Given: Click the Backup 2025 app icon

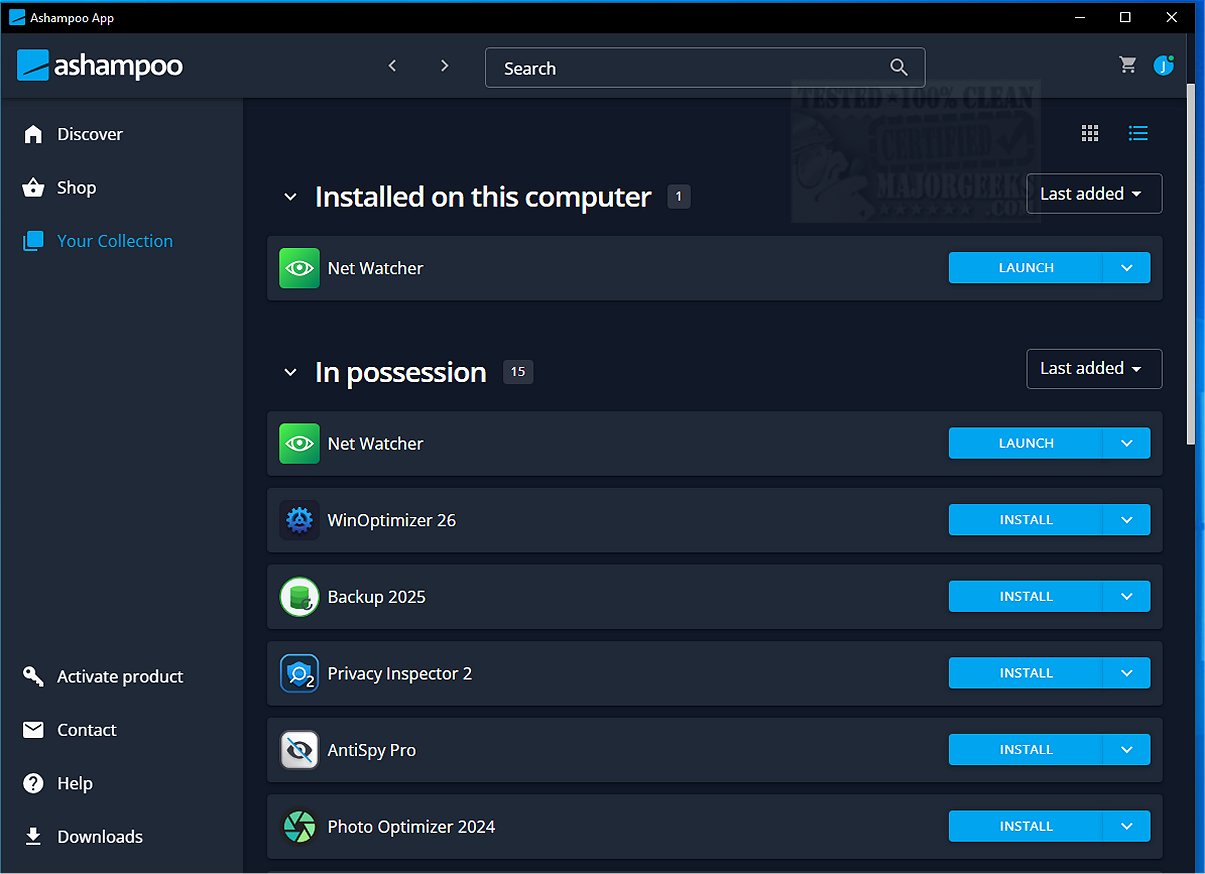Looking at the screenshot, I should 299,597.
